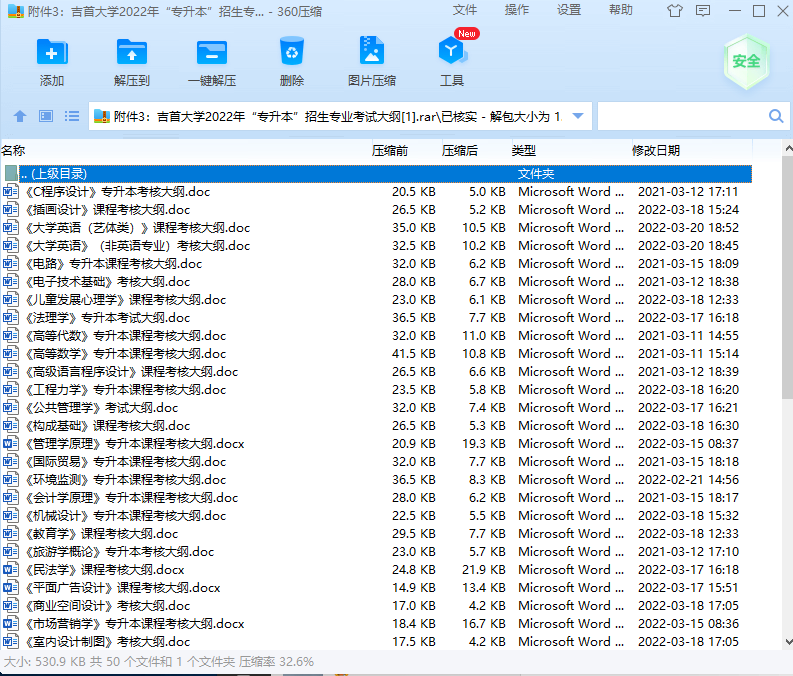
Task: Click the green 安全 security shield badge
Action: [746, 61]
